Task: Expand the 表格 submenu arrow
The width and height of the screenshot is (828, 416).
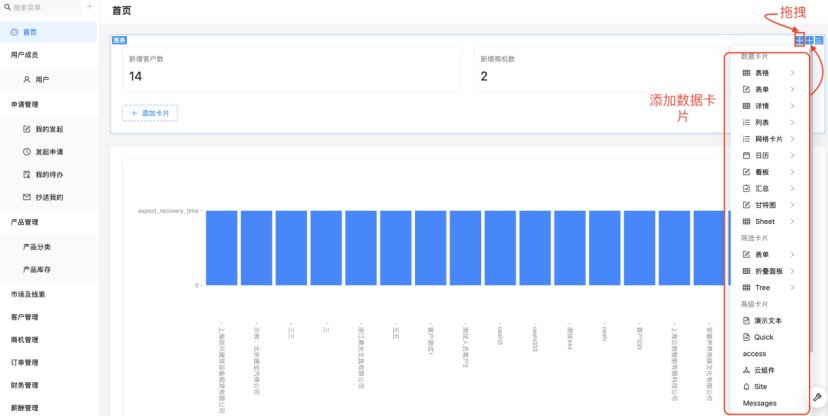Action: (x=792, y=73)
